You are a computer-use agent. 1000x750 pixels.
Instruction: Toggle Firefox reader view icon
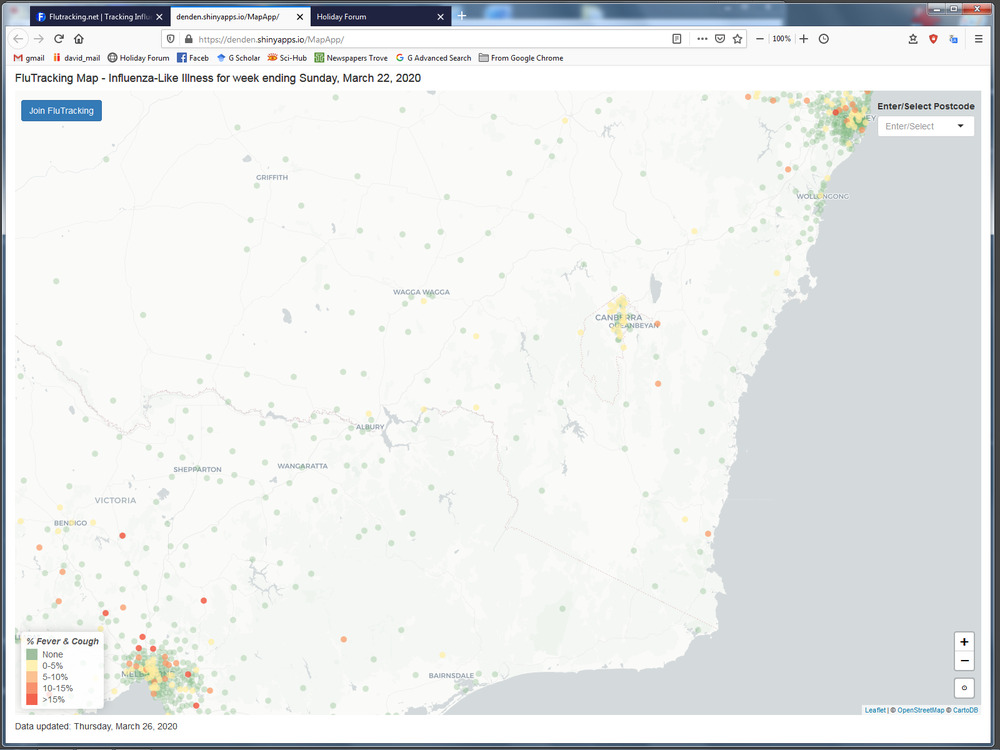[x=677, y=39]
